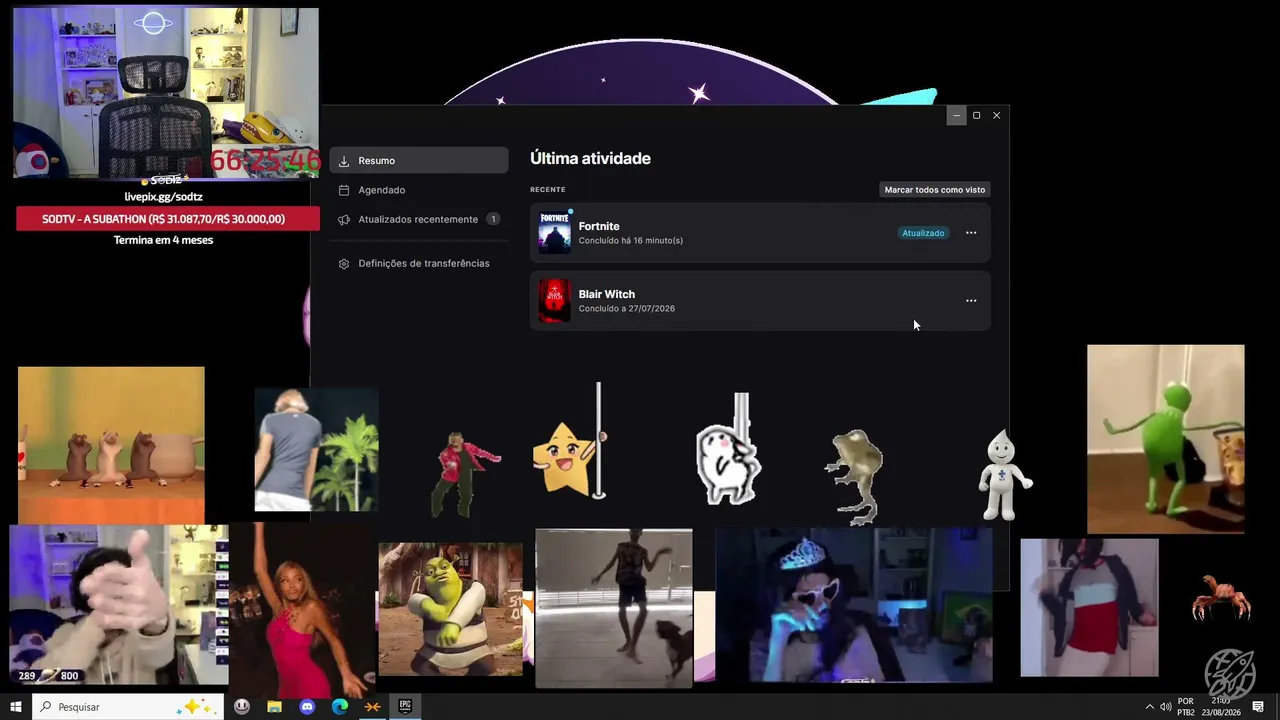Click the calendar icon beside Agendado
The width and height of the screenshot is (1280, 720).
coord(344,190)
